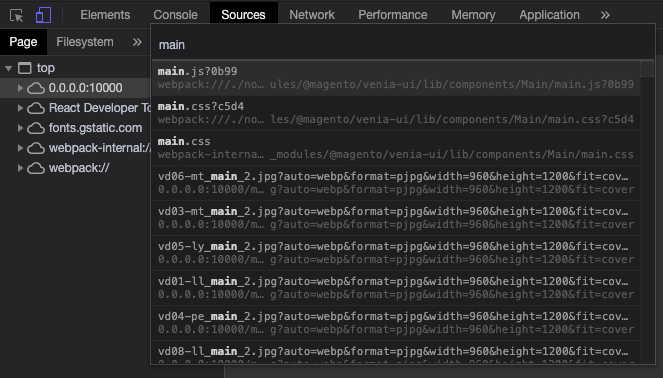663x378 pixels.
Task: Activate the inspect element picker icon
Action: tap(16, 16)
